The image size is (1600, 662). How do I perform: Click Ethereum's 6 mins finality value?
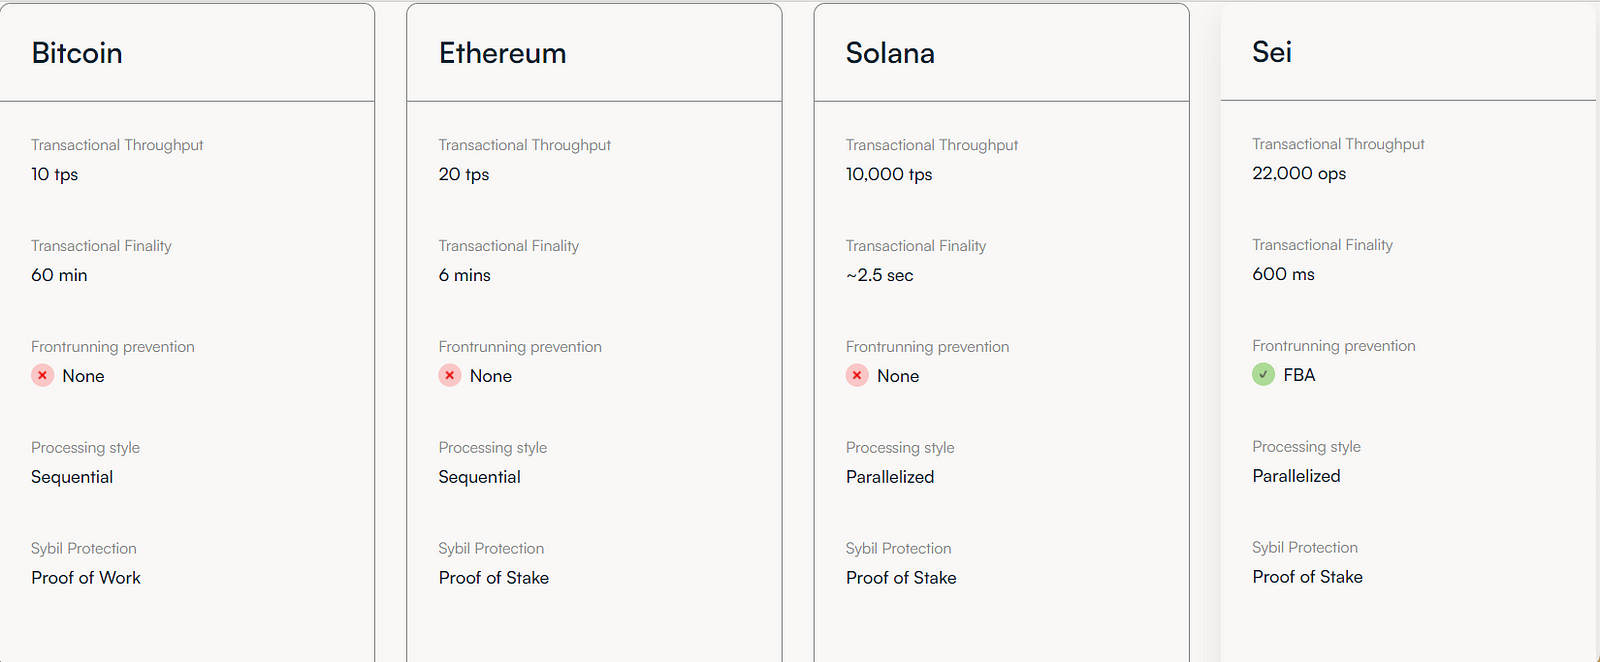(464, 275)
